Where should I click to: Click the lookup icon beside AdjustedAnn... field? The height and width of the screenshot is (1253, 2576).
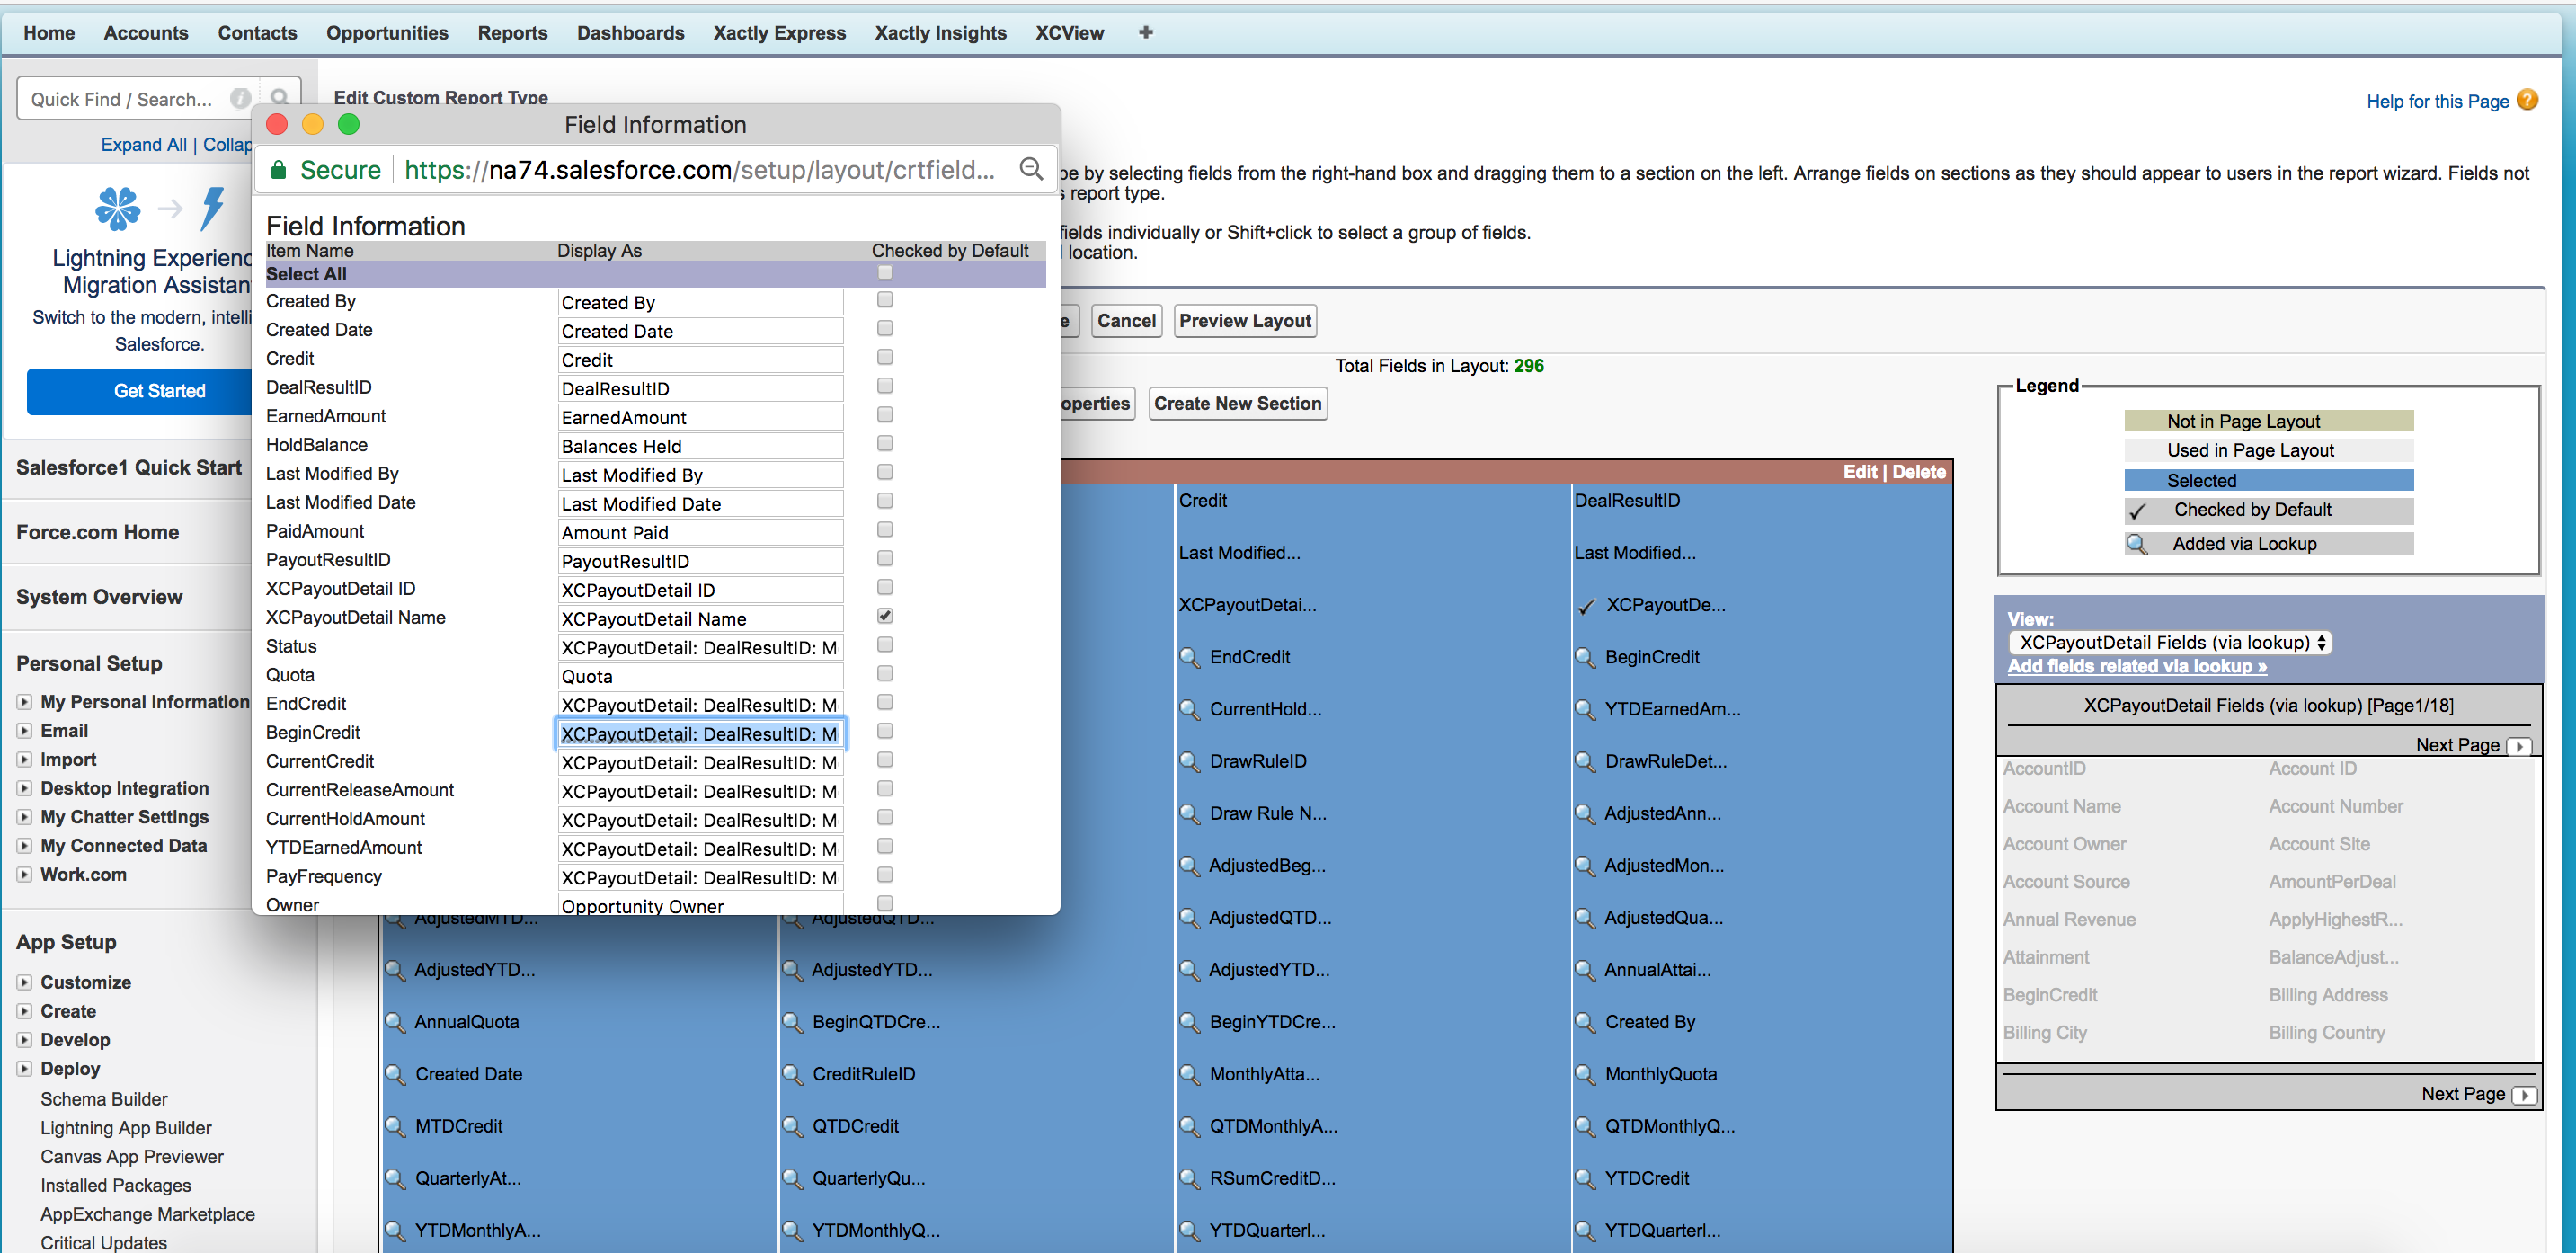click(1586, 814)
